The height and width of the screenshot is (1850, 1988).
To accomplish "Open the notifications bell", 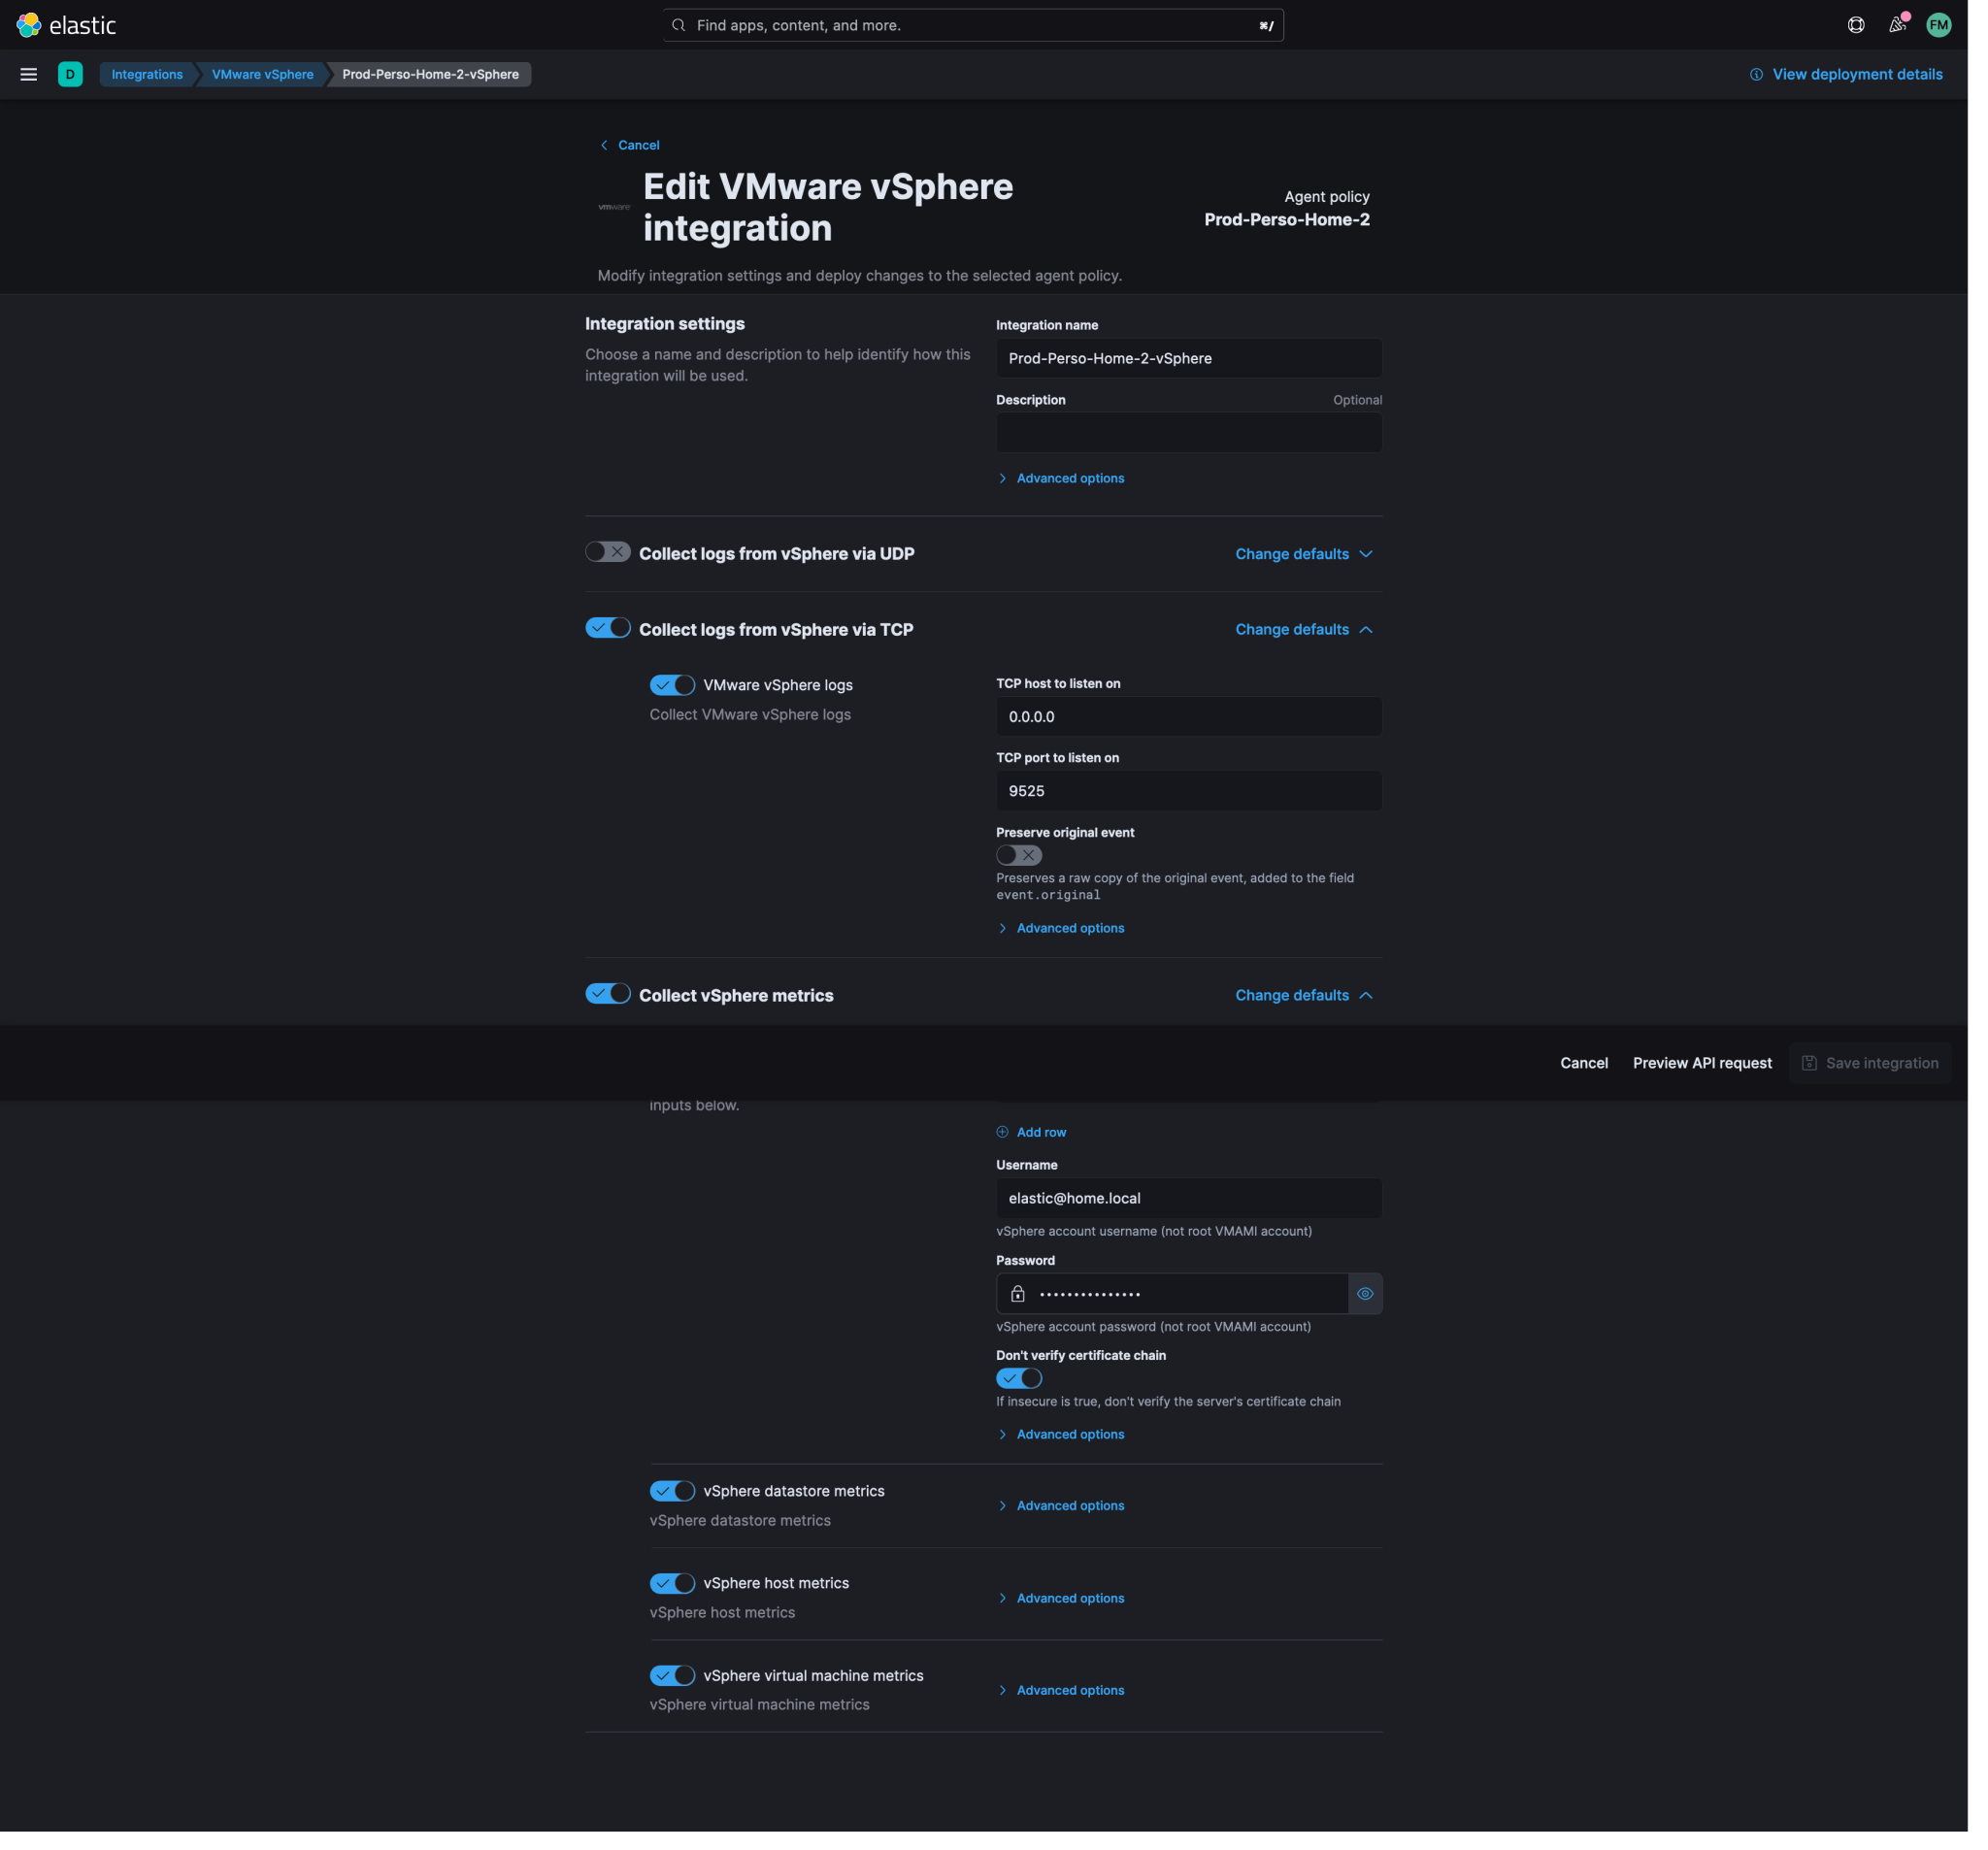I will [1897, 25].
